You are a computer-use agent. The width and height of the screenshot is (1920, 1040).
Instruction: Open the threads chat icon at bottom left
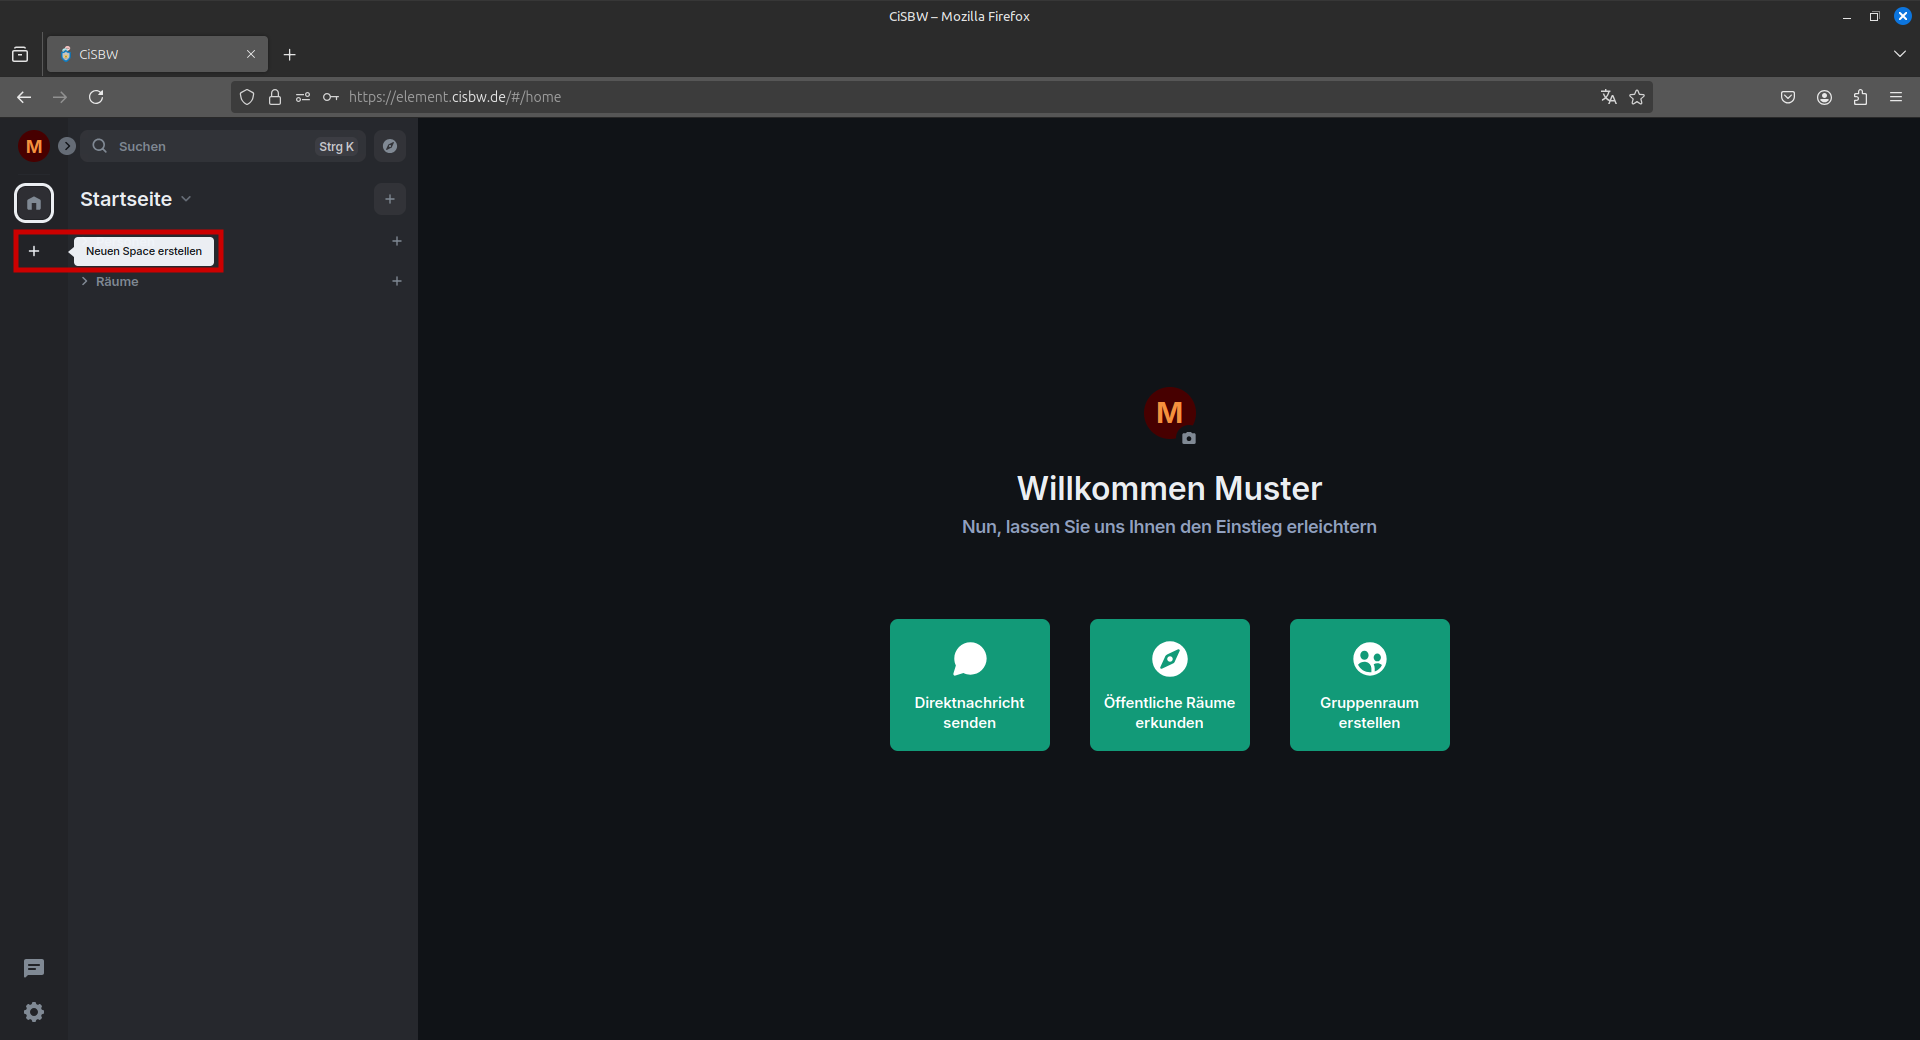tap(34, 968)
